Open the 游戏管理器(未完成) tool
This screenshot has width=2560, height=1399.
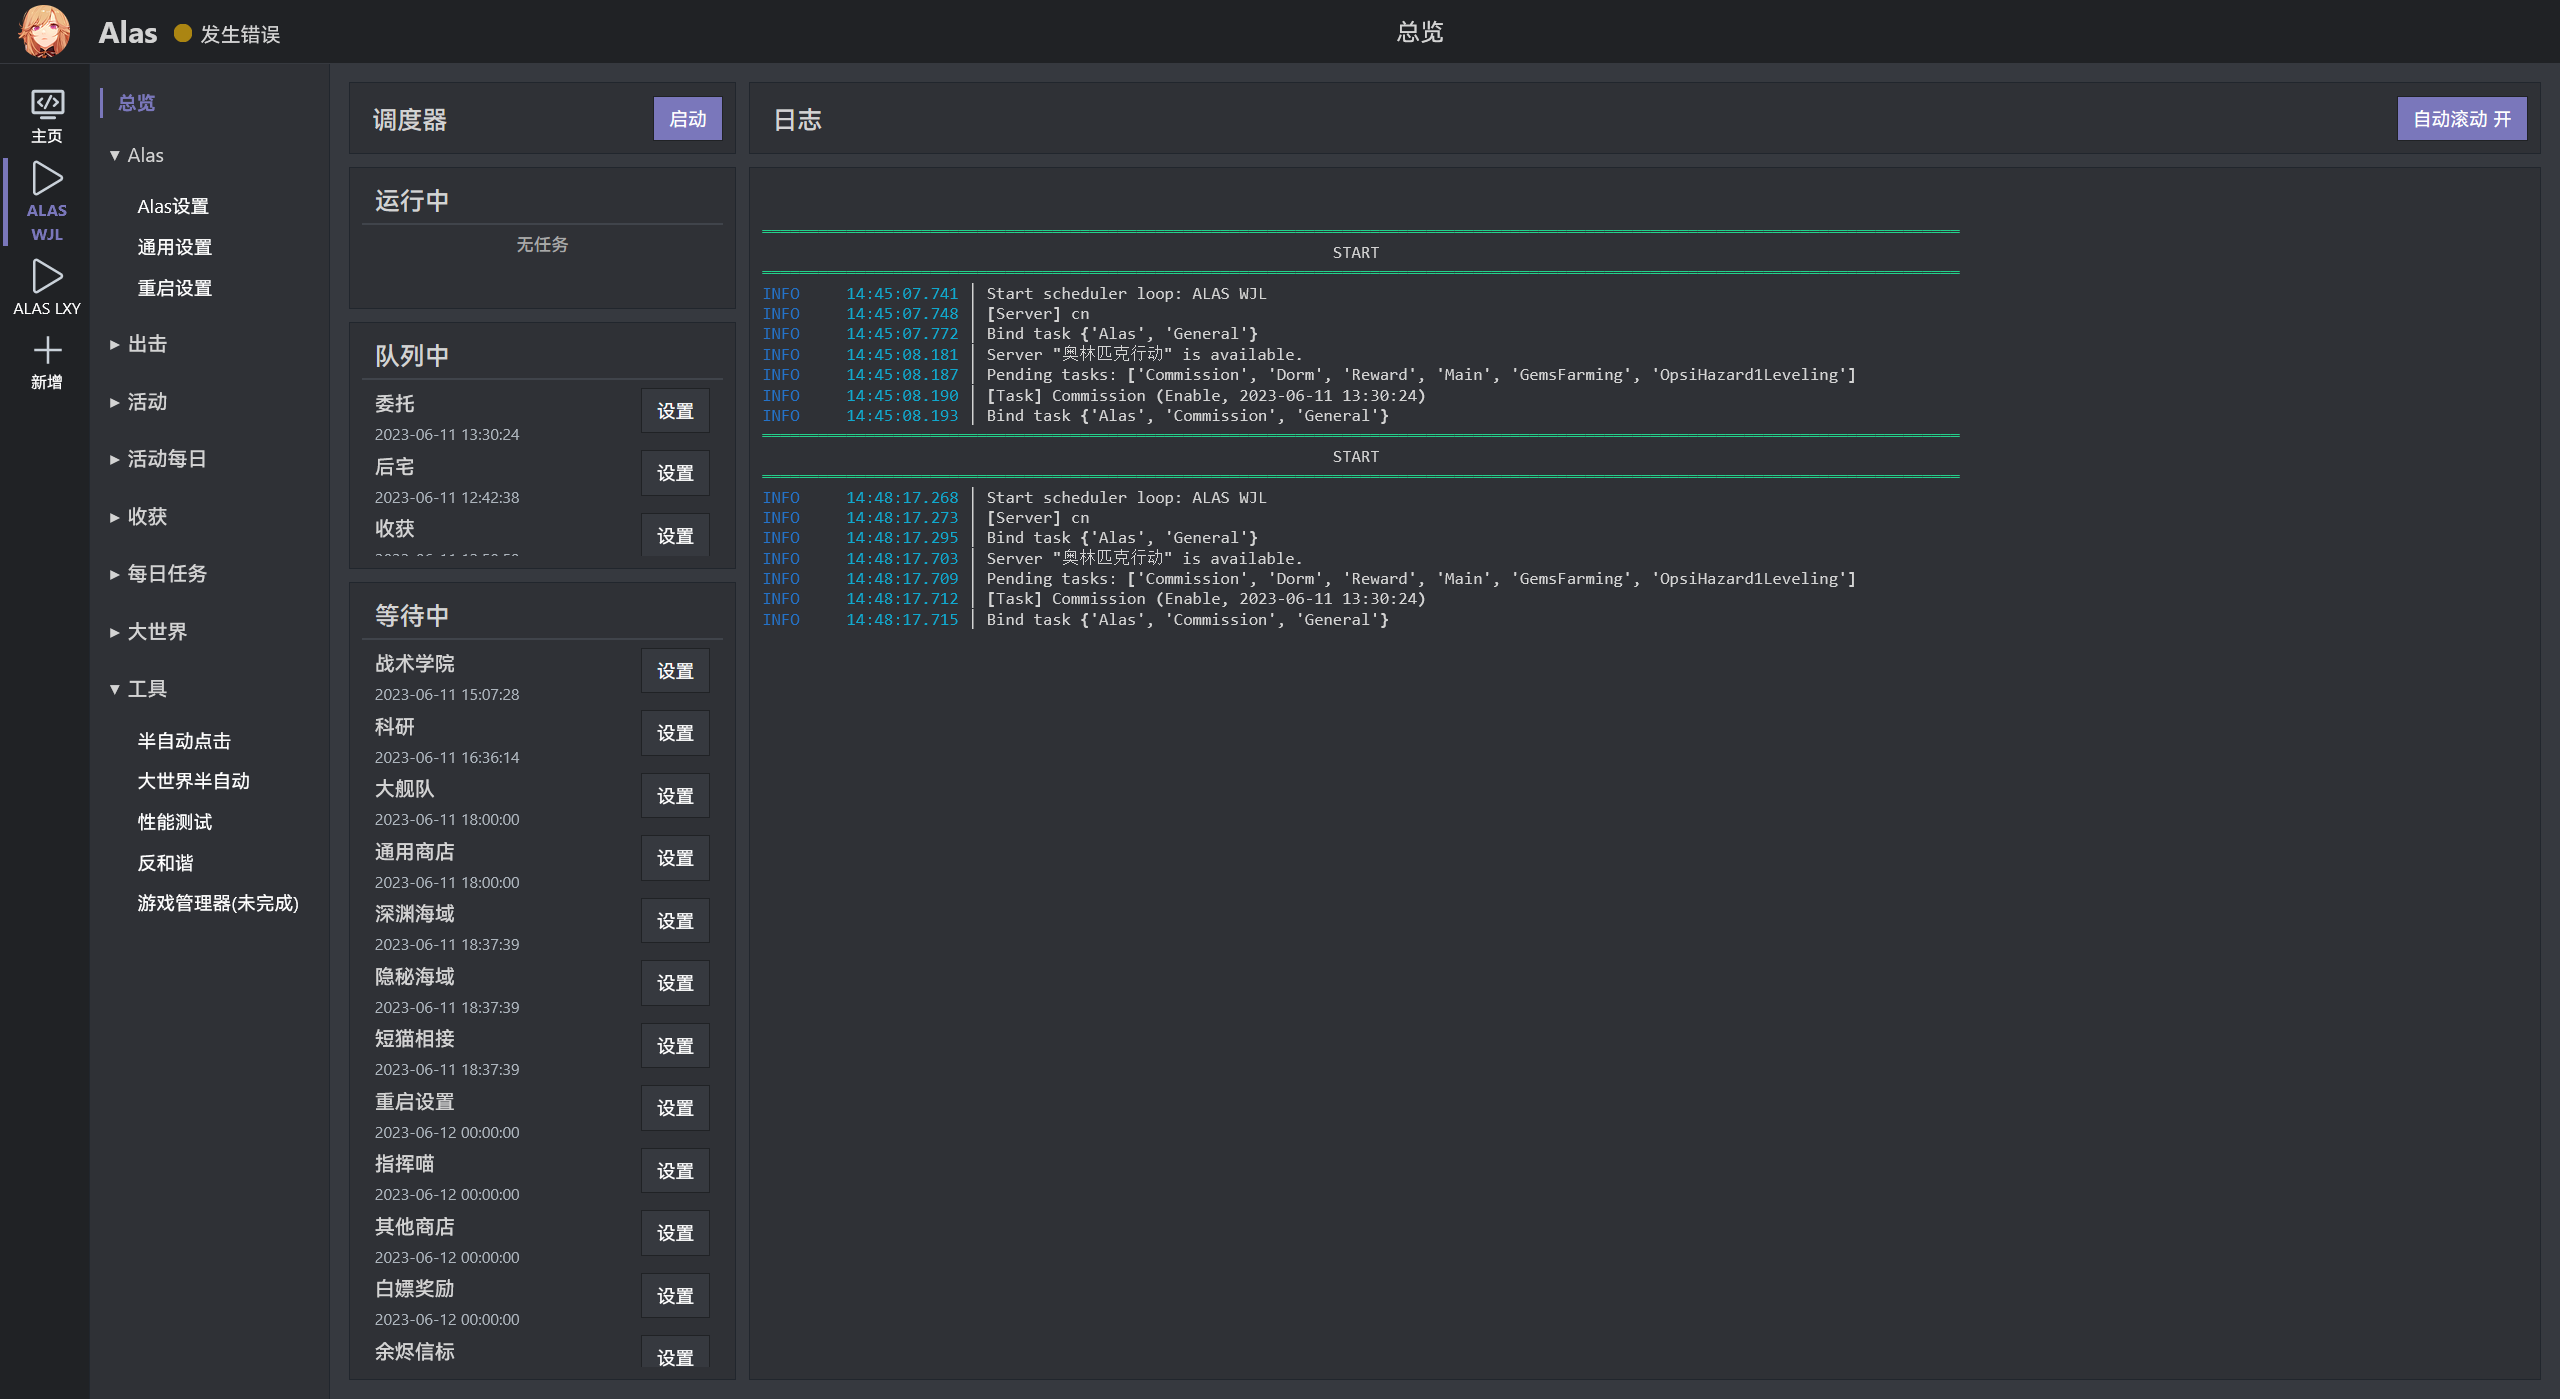[x=218, y=903]
